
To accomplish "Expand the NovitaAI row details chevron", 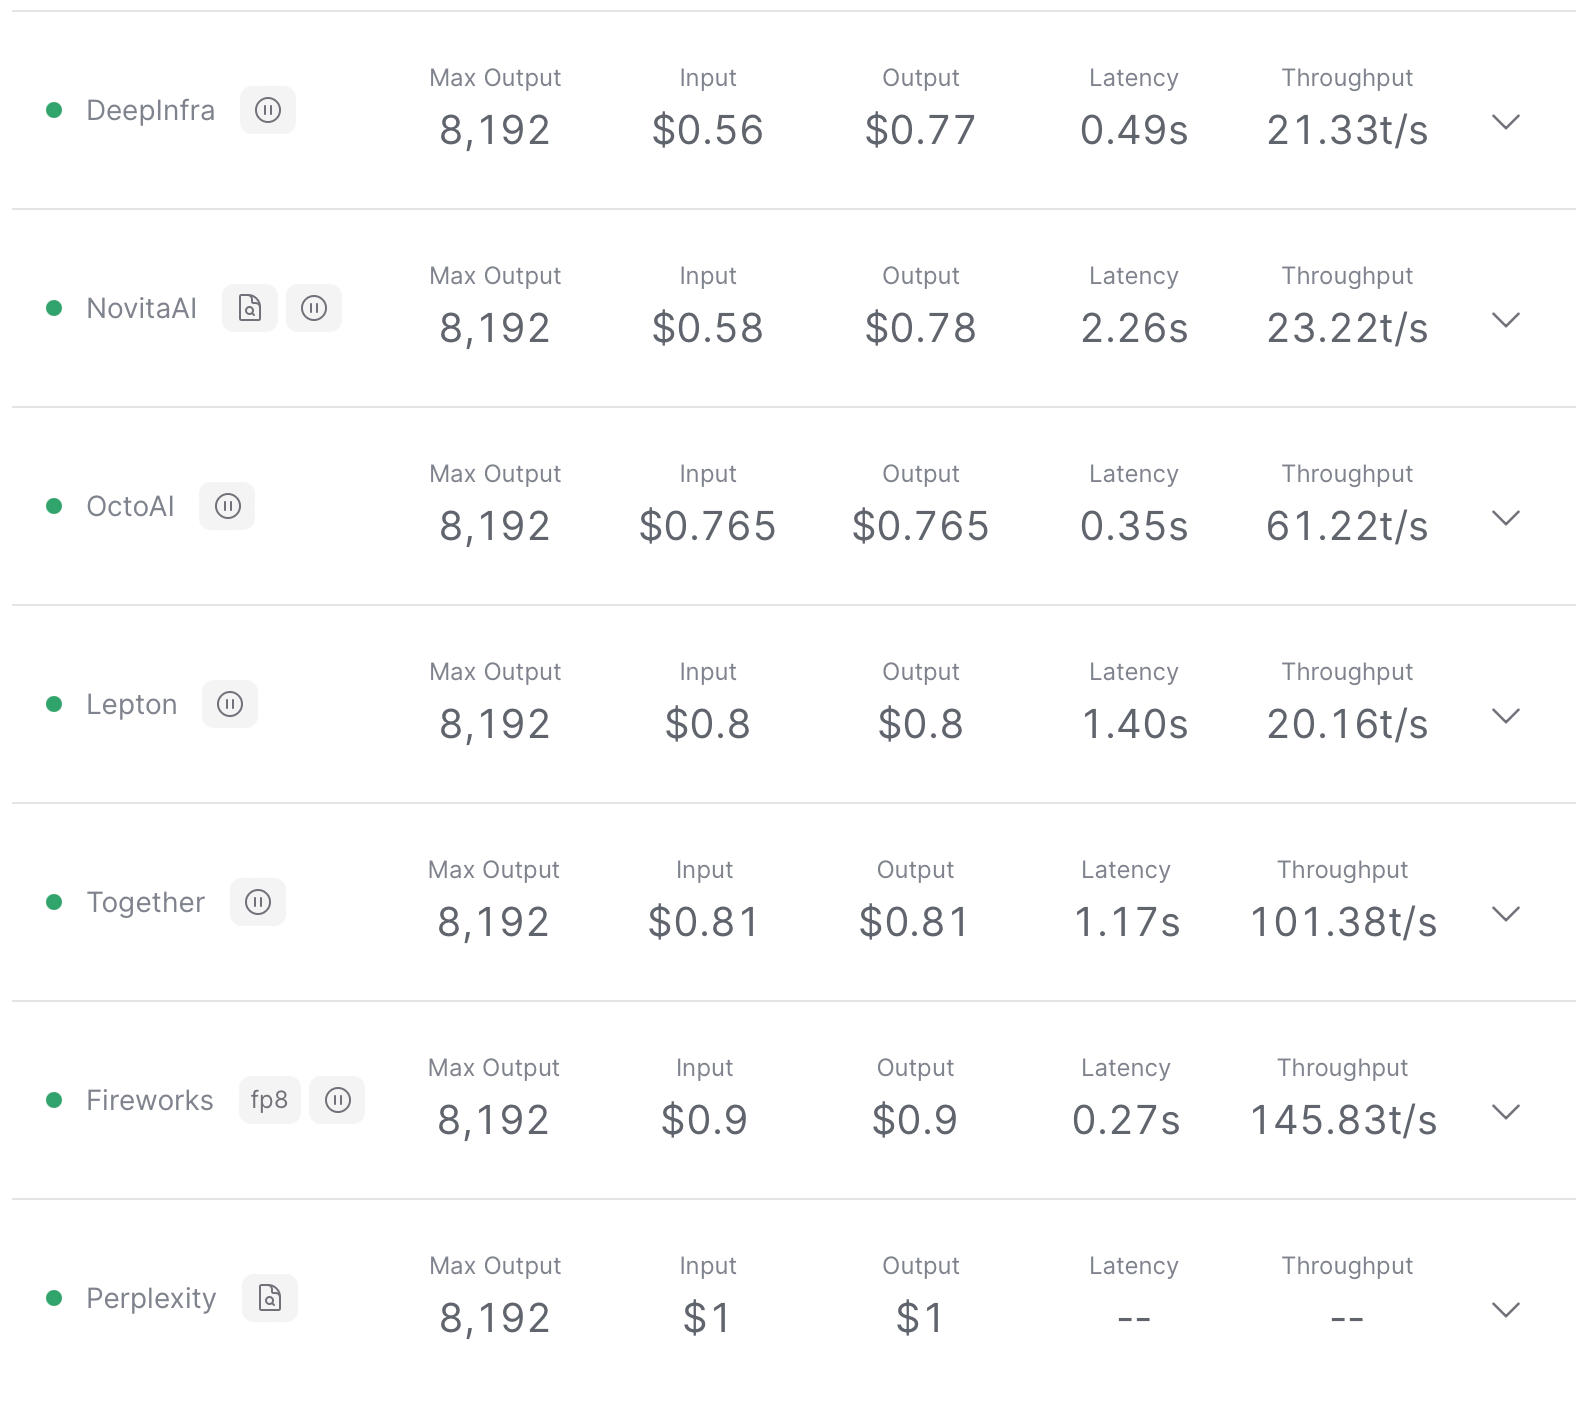I will pos(1505,320).
